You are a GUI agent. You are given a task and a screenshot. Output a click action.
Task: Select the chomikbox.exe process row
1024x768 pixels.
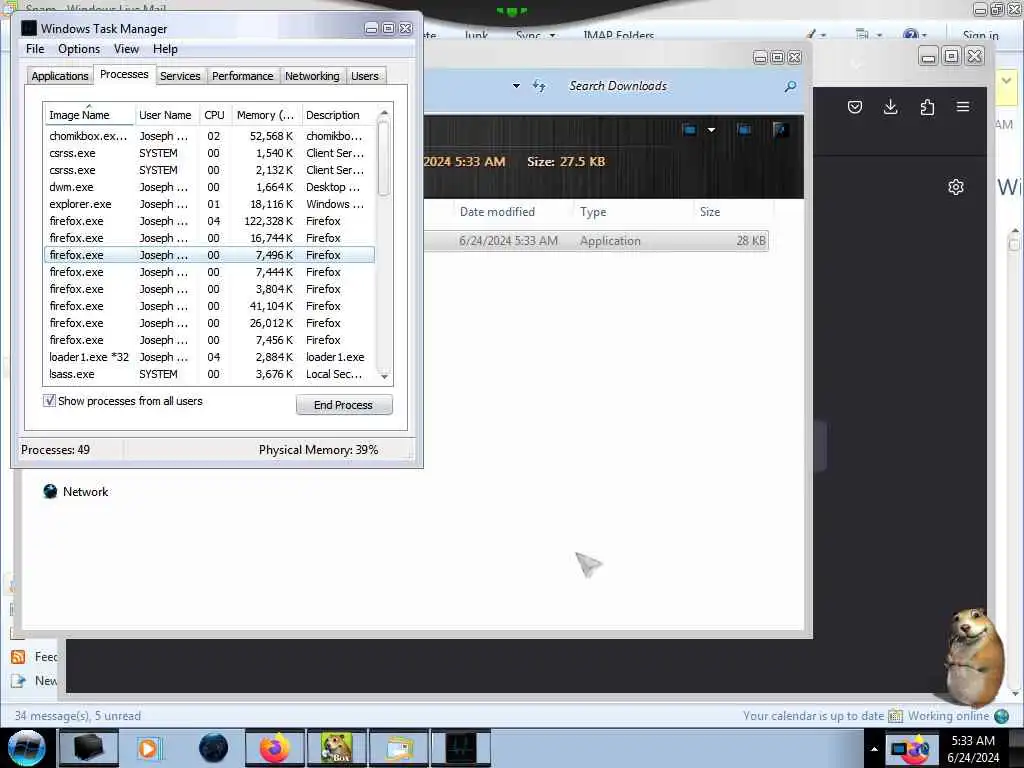click(x=209, y=136)
